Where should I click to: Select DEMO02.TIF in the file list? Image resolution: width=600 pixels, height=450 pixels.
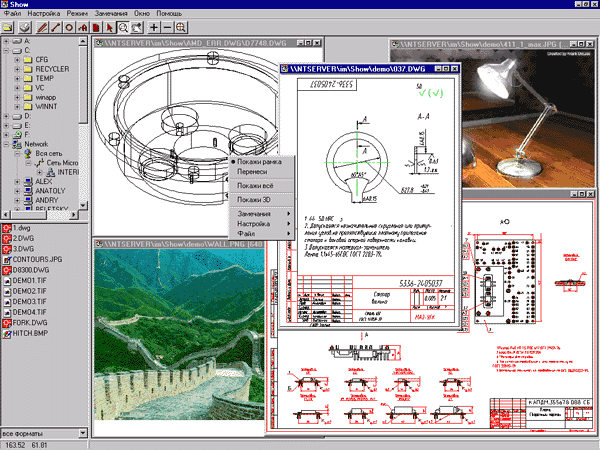29,291
